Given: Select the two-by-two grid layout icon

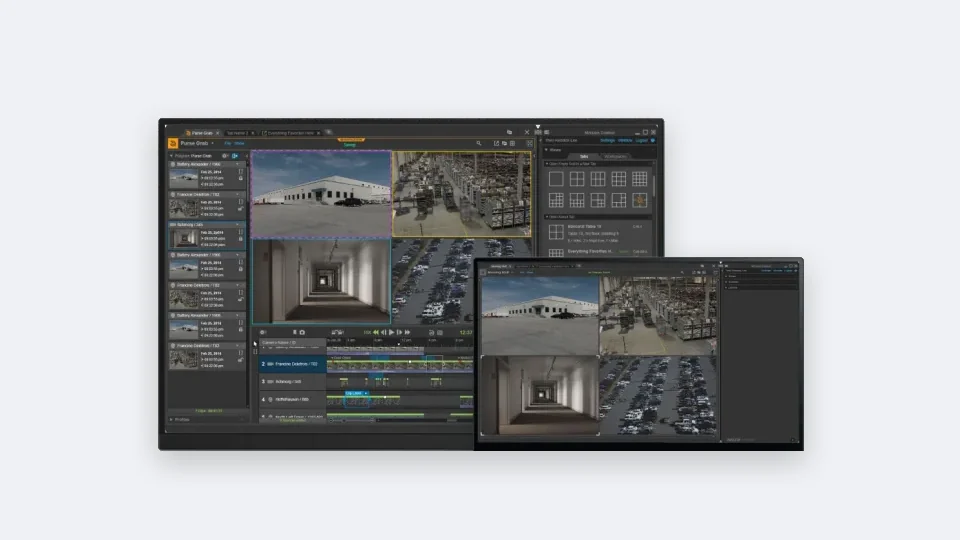Looking at the screenshot, I should click(577, 179).
